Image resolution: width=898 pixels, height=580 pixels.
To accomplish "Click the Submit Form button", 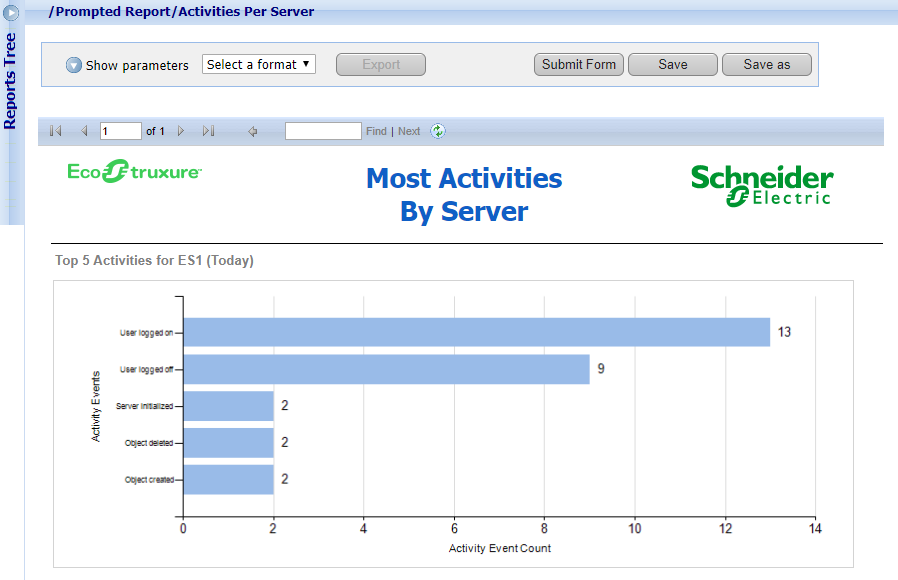I will tap(578, 65).
